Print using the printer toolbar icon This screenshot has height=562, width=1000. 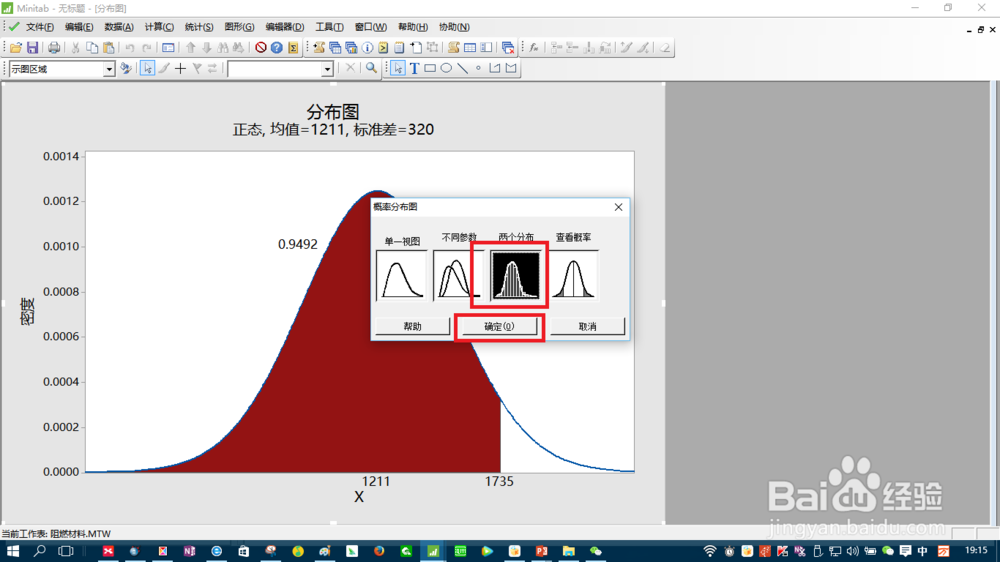pos(54,48)
